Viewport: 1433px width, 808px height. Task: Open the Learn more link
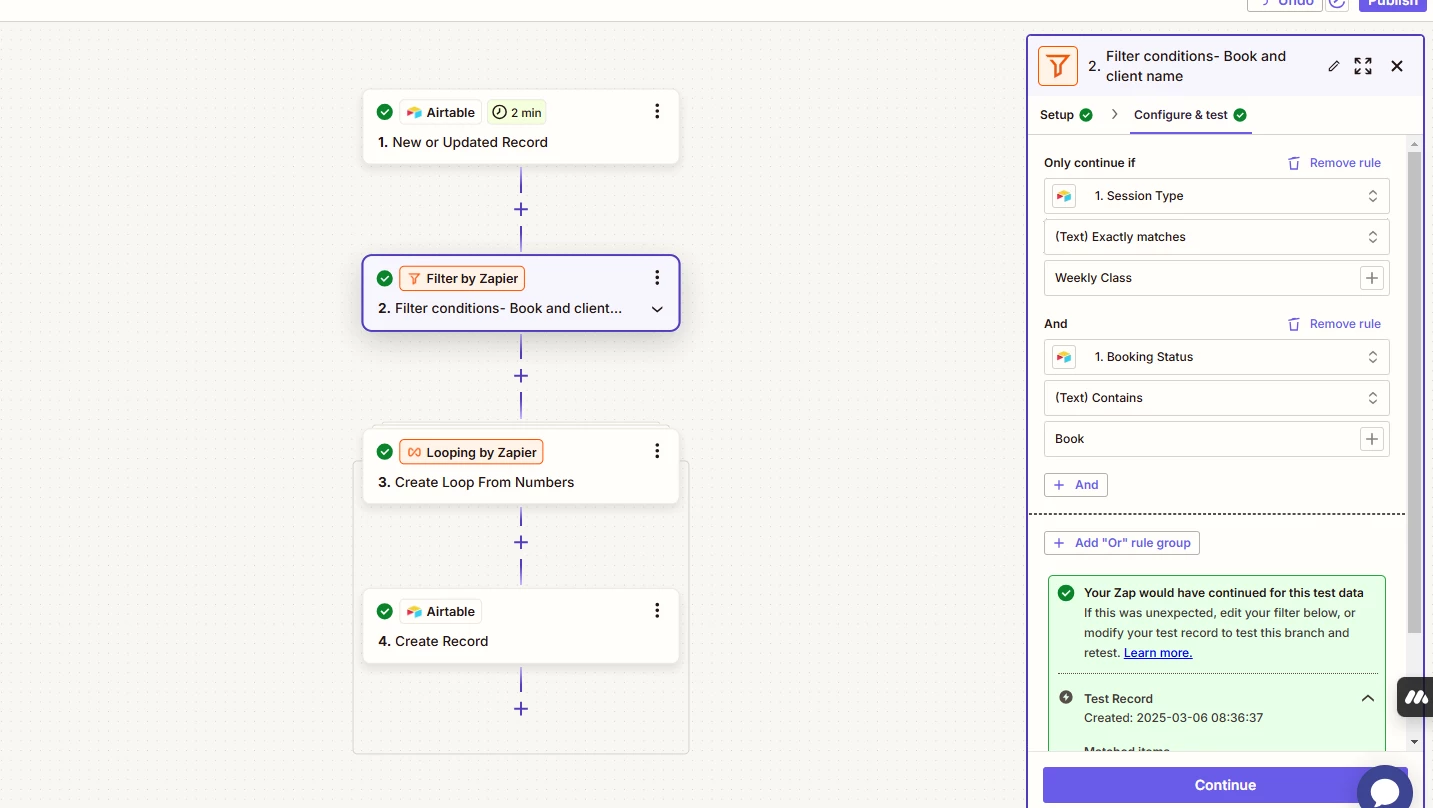pyautogui.click(x=1158, y=653)
